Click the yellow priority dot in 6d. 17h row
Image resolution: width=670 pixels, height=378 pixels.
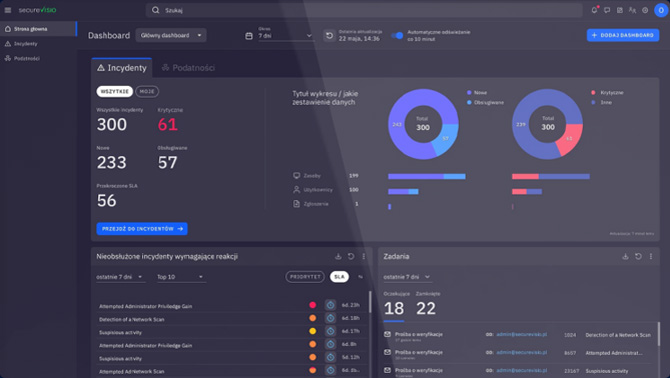pyautogui.click(x=312, y=331)
